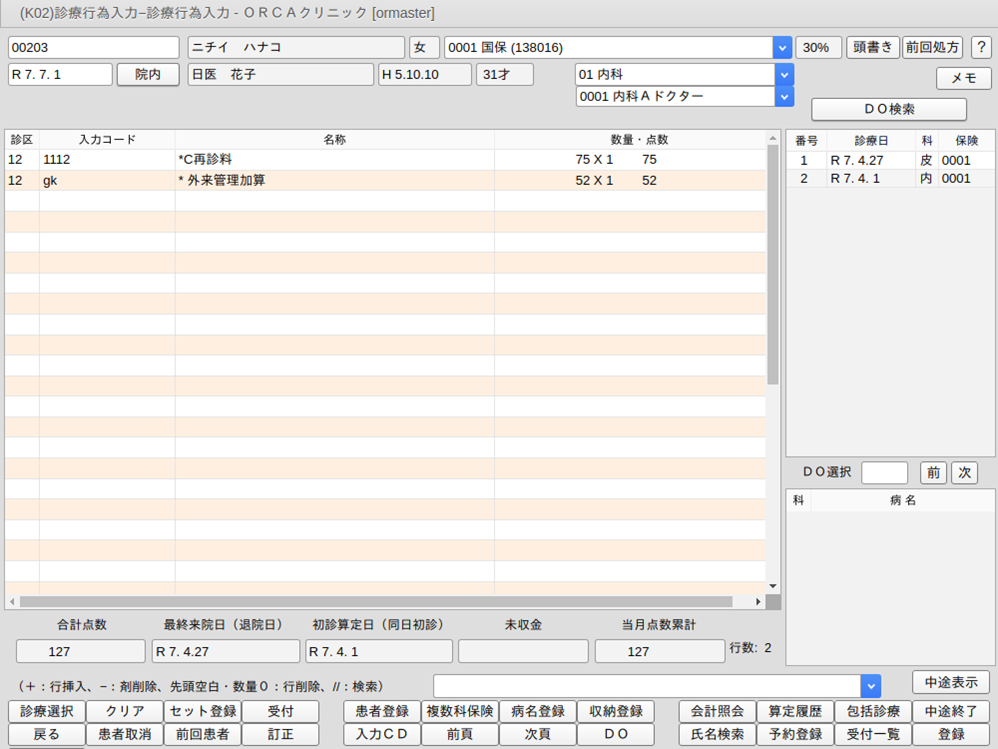Click the 頭書き button

[x=872, y=48]
